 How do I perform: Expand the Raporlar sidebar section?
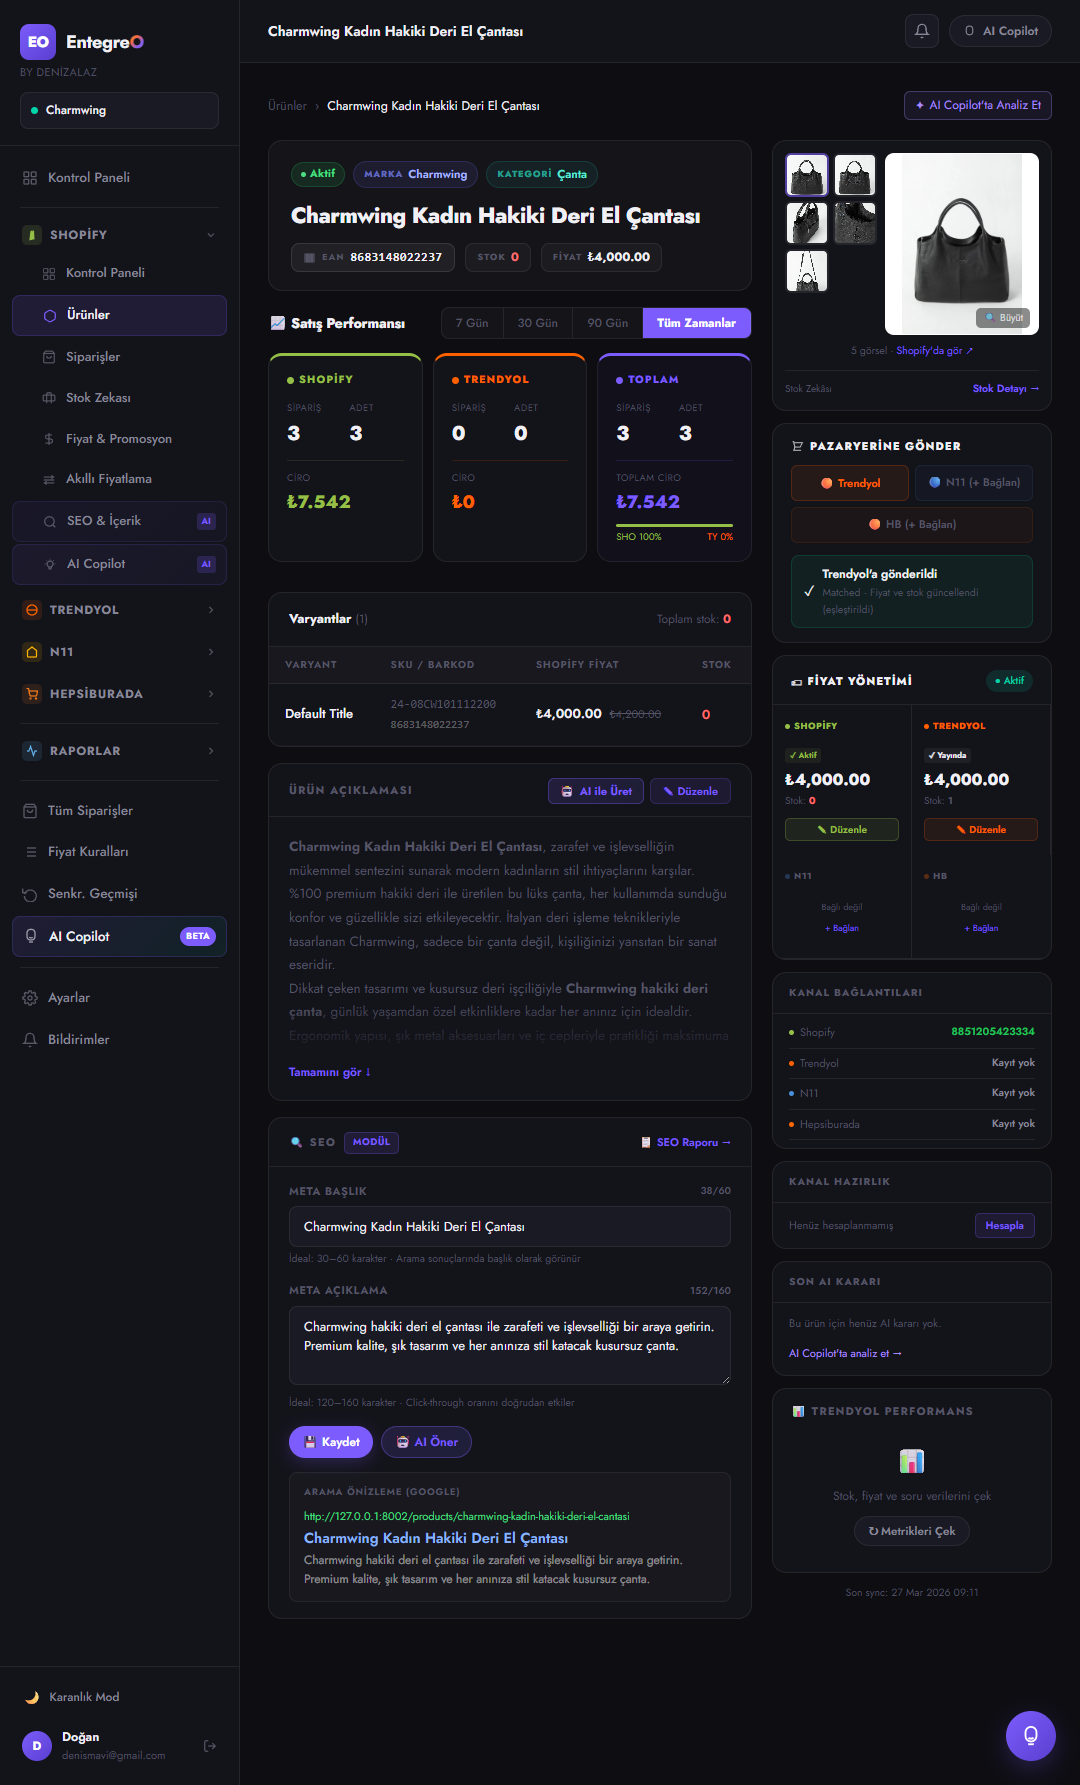point(211,751)
